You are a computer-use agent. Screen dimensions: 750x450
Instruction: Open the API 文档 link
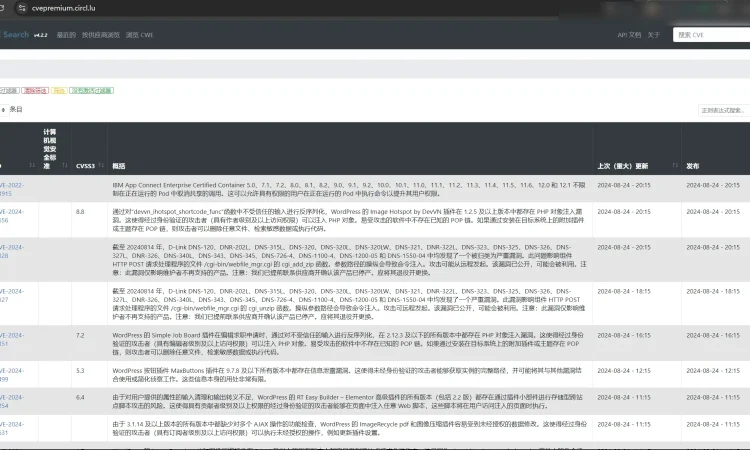(x=629, y=35)
